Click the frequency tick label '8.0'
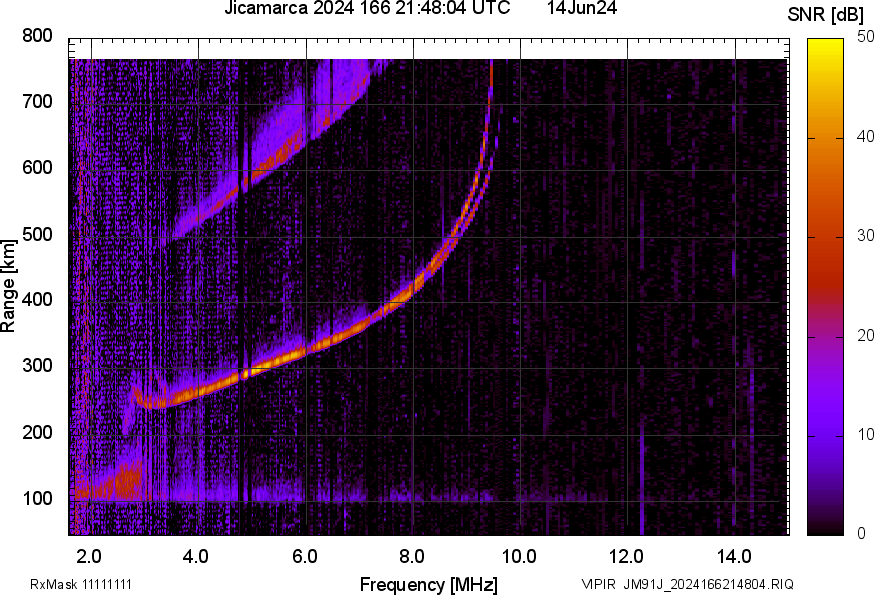This screenshot has width=874, height=595. pos(412,557)
